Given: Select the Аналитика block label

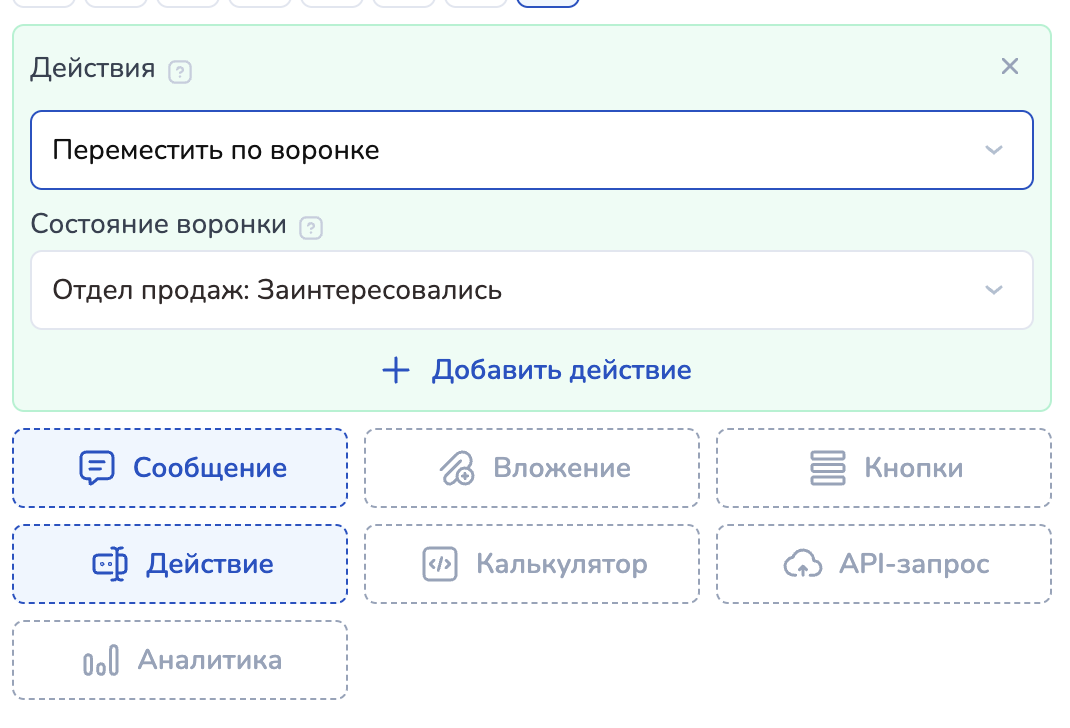Looking at the screenshot, I should coord(209,660).
